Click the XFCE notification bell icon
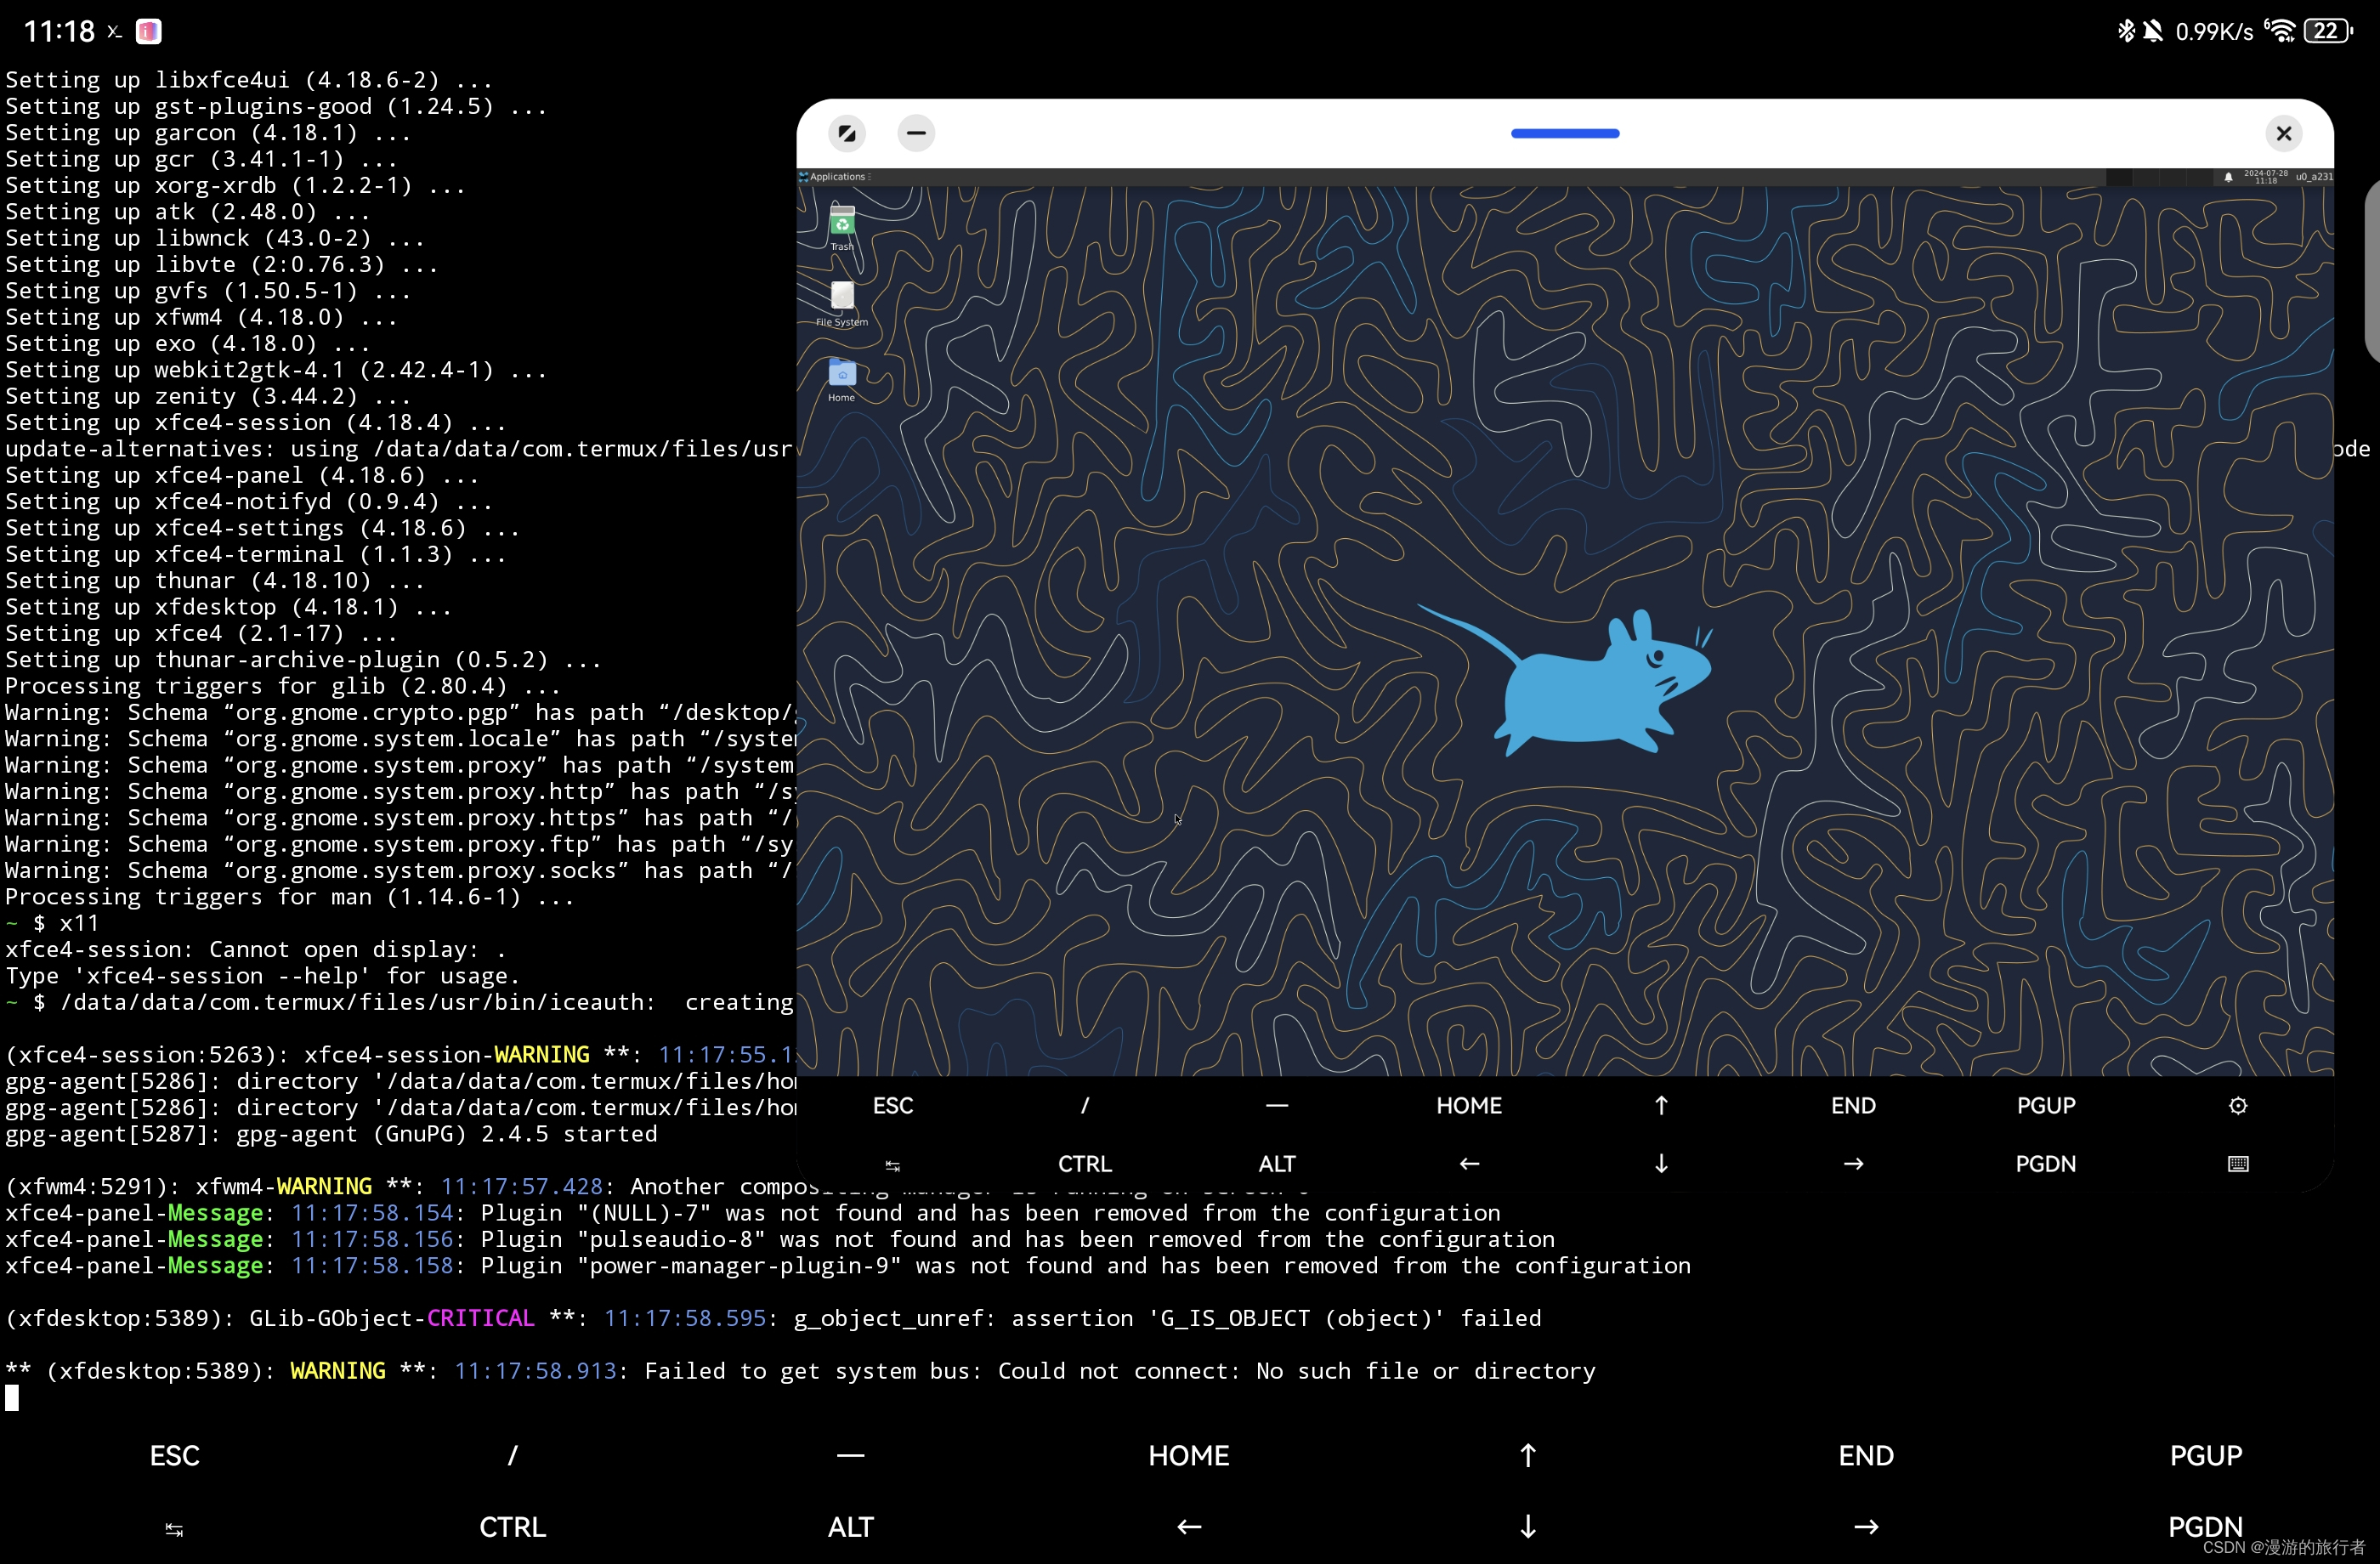 tap(2228, 177)
